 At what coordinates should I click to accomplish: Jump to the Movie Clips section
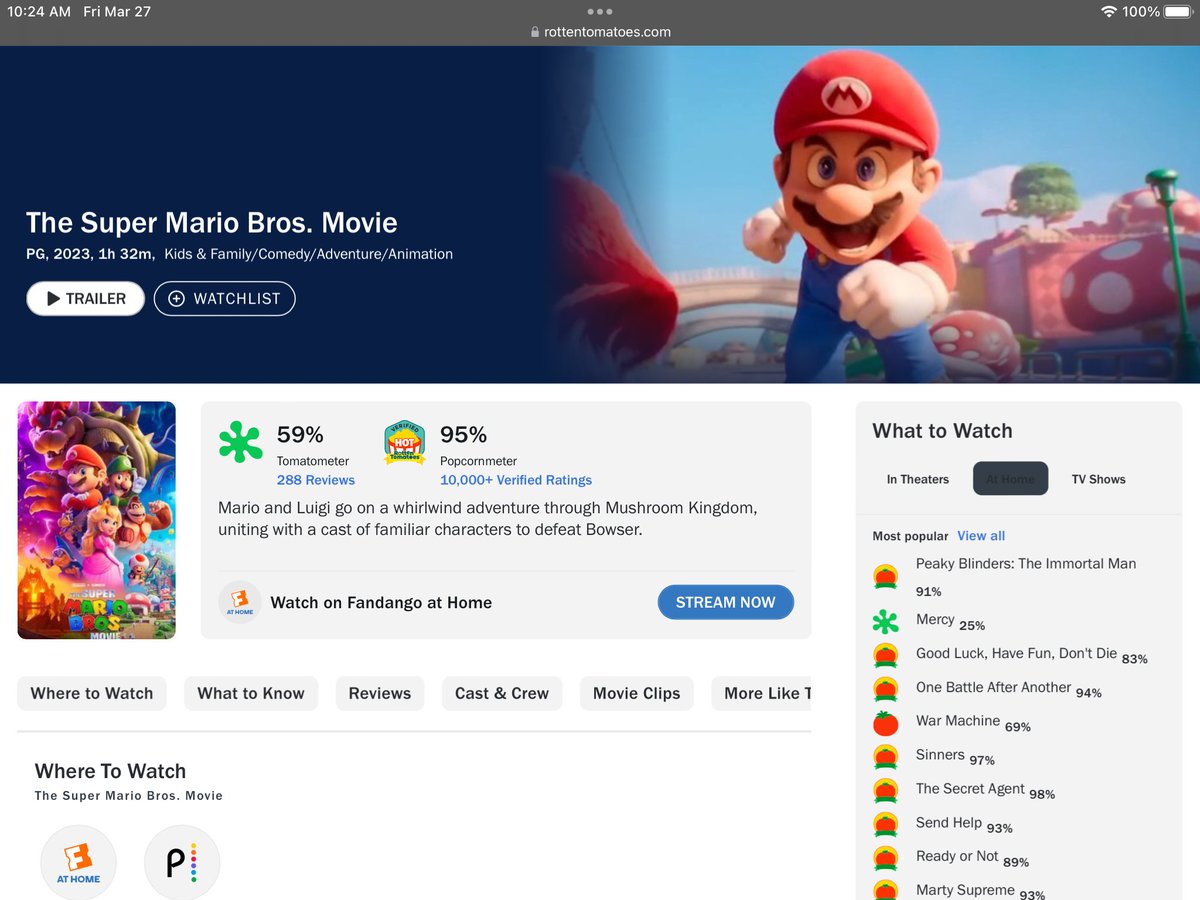636,693
